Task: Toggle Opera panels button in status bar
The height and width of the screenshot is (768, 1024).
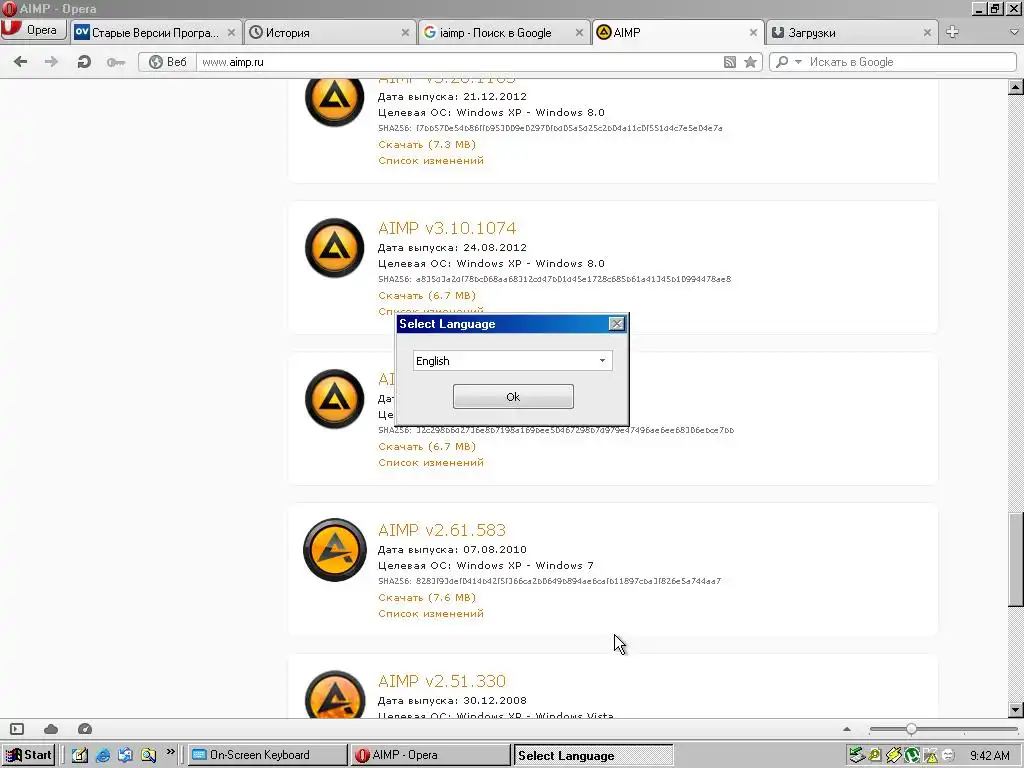Action: pyautogui.click(x=17, y=729)
